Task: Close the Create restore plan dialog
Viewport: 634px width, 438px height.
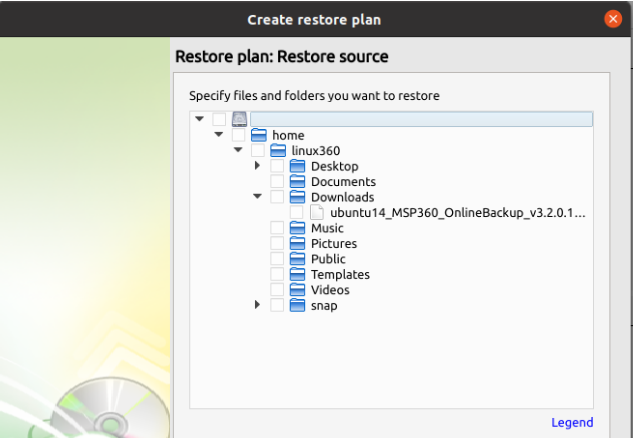Action: click(x=613, y=18)
